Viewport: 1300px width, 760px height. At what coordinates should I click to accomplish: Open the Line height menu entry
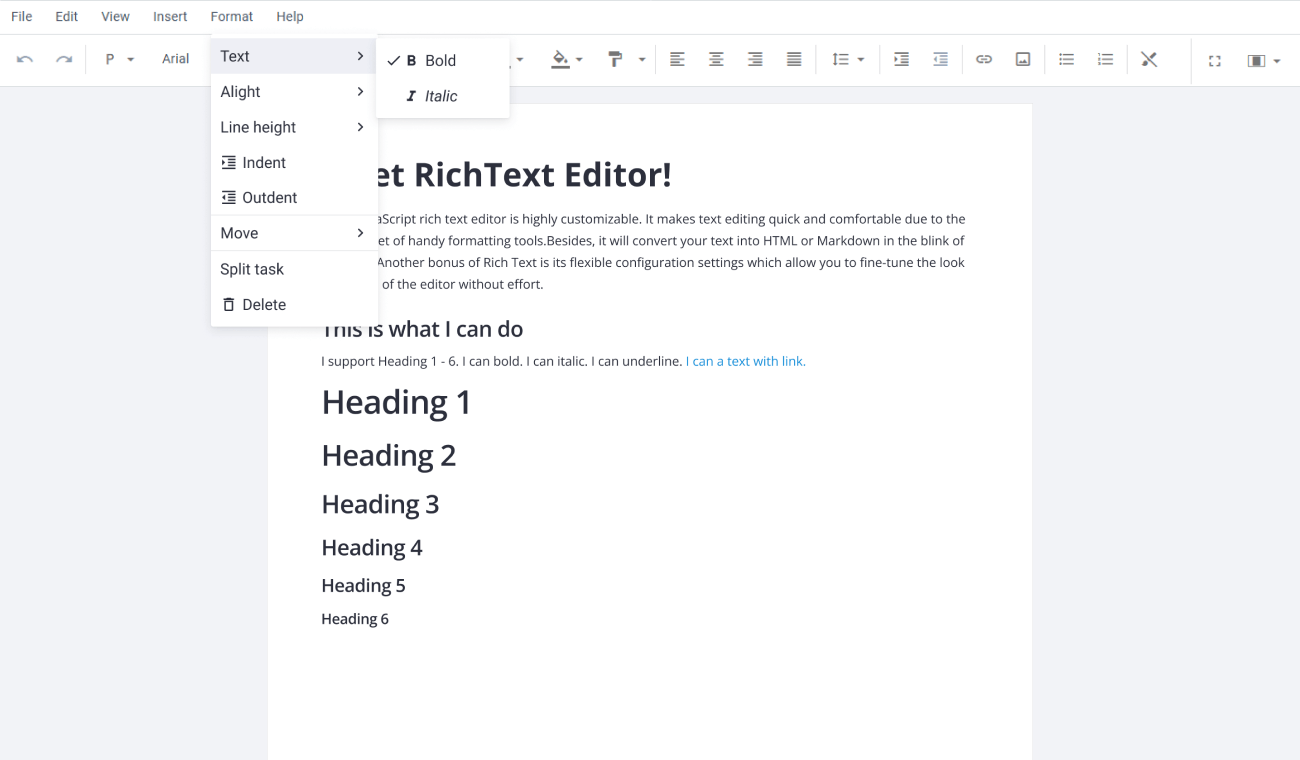click(294, 127)
